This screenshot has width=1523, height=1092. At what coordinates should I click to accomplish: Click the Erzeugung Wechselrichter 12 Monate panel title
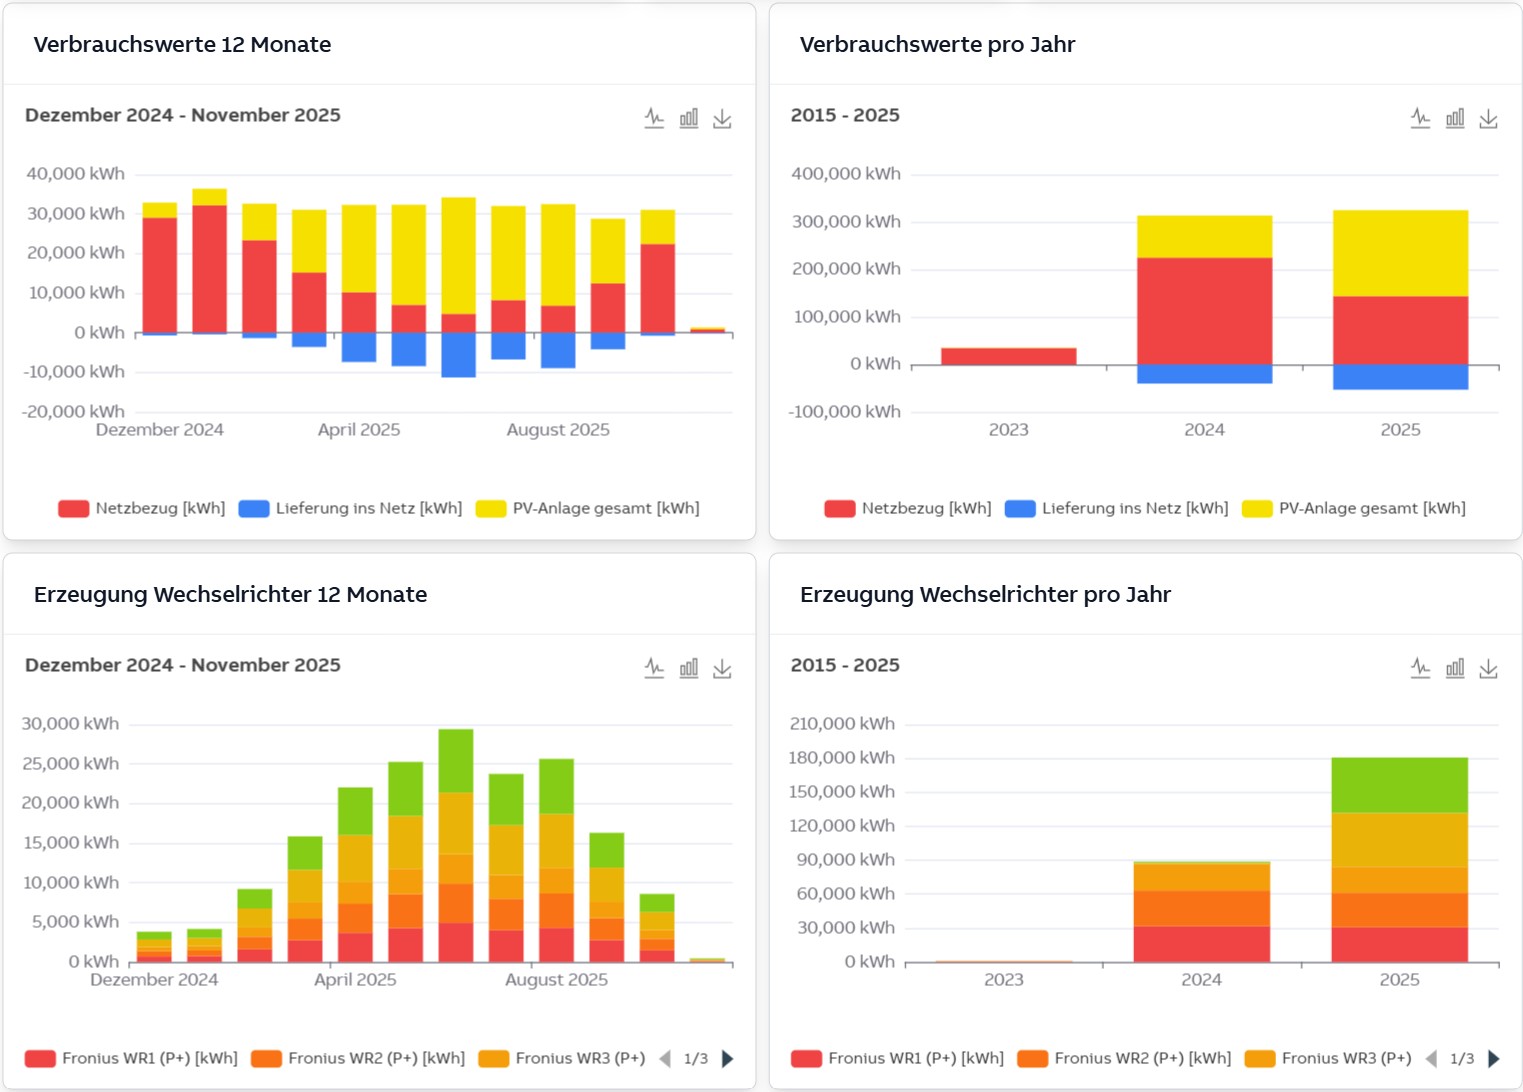tap(230, 594)
